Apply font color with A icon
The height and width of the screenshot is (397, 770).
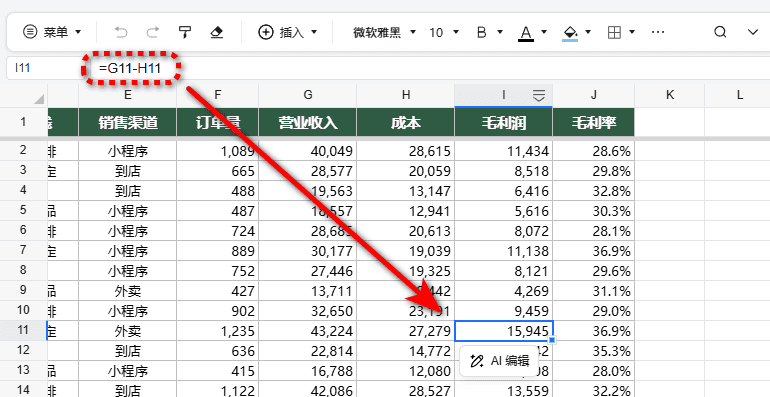click(526, 33)
